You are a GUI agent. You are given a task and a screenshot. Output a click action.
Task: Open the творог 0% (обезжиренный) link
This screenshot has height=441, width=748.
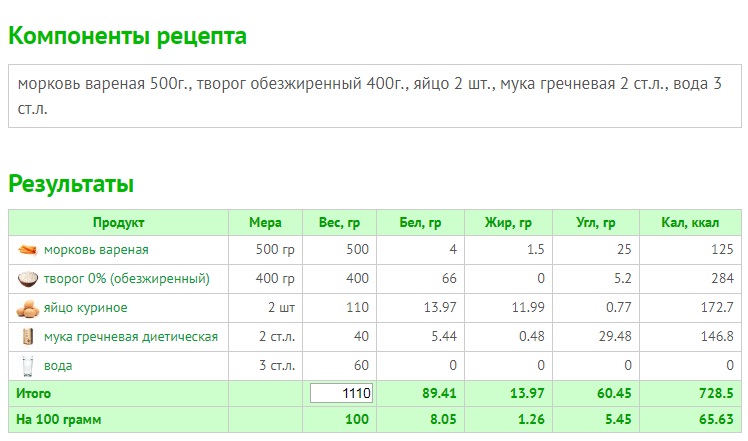126,278
